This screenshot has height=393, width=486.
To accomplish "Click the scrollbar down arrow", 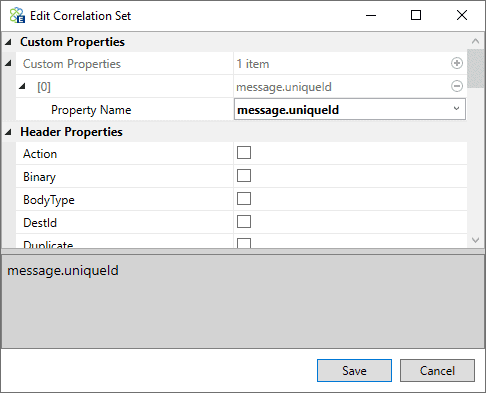I will pos(476,240).
